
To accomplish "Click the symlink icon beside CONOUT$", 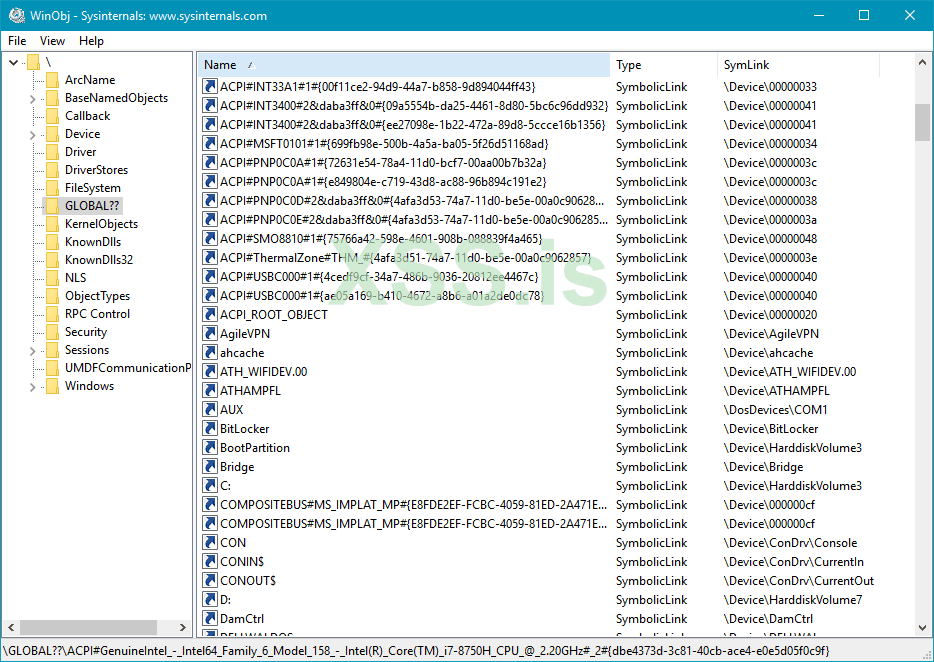I will (210, 580).
